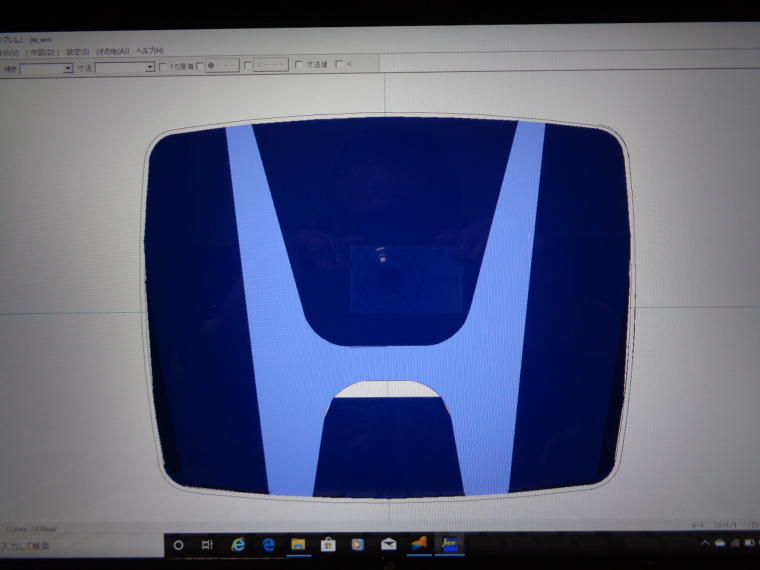Open the ヘルプ(H) menu

click(x=150, y=50)
